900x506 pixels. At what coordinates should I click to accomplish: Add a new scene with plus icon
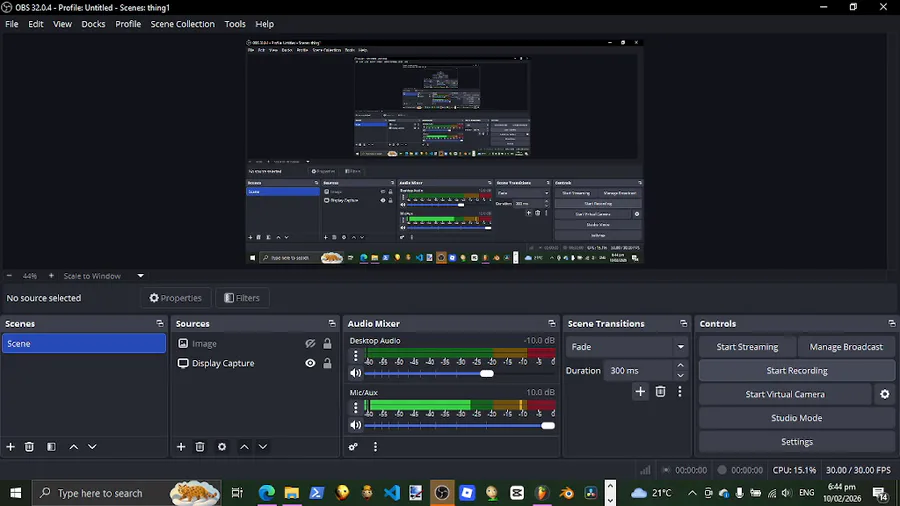(10, 446)
